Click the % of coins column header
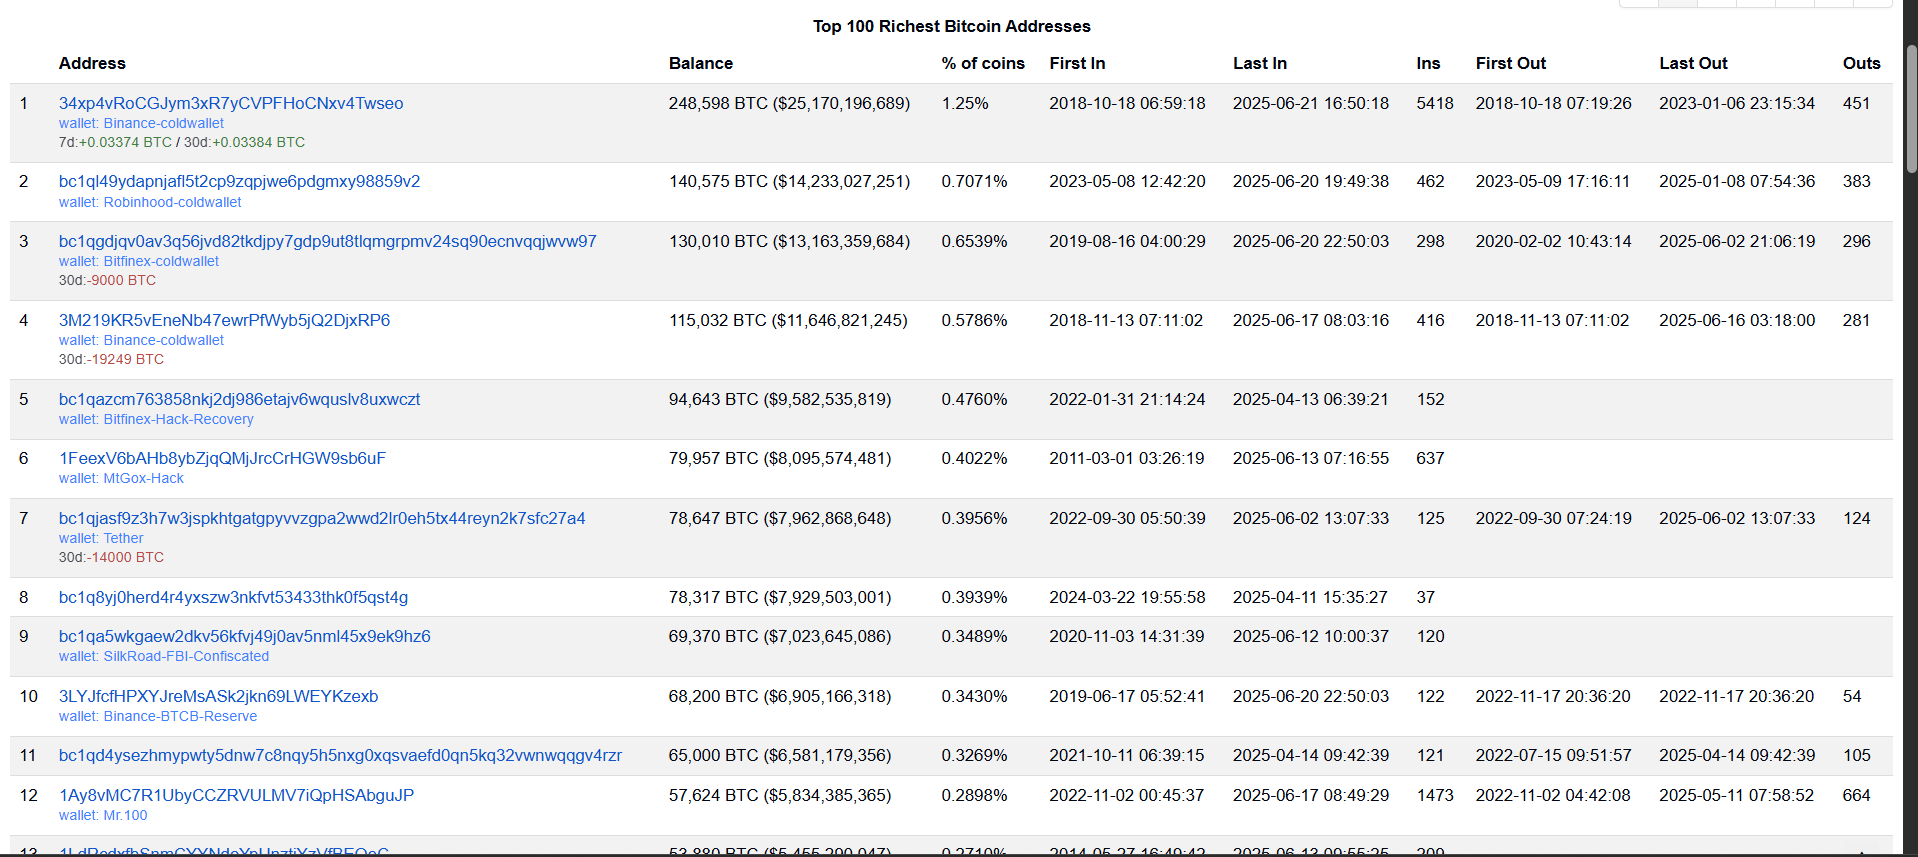 point(983,63)
